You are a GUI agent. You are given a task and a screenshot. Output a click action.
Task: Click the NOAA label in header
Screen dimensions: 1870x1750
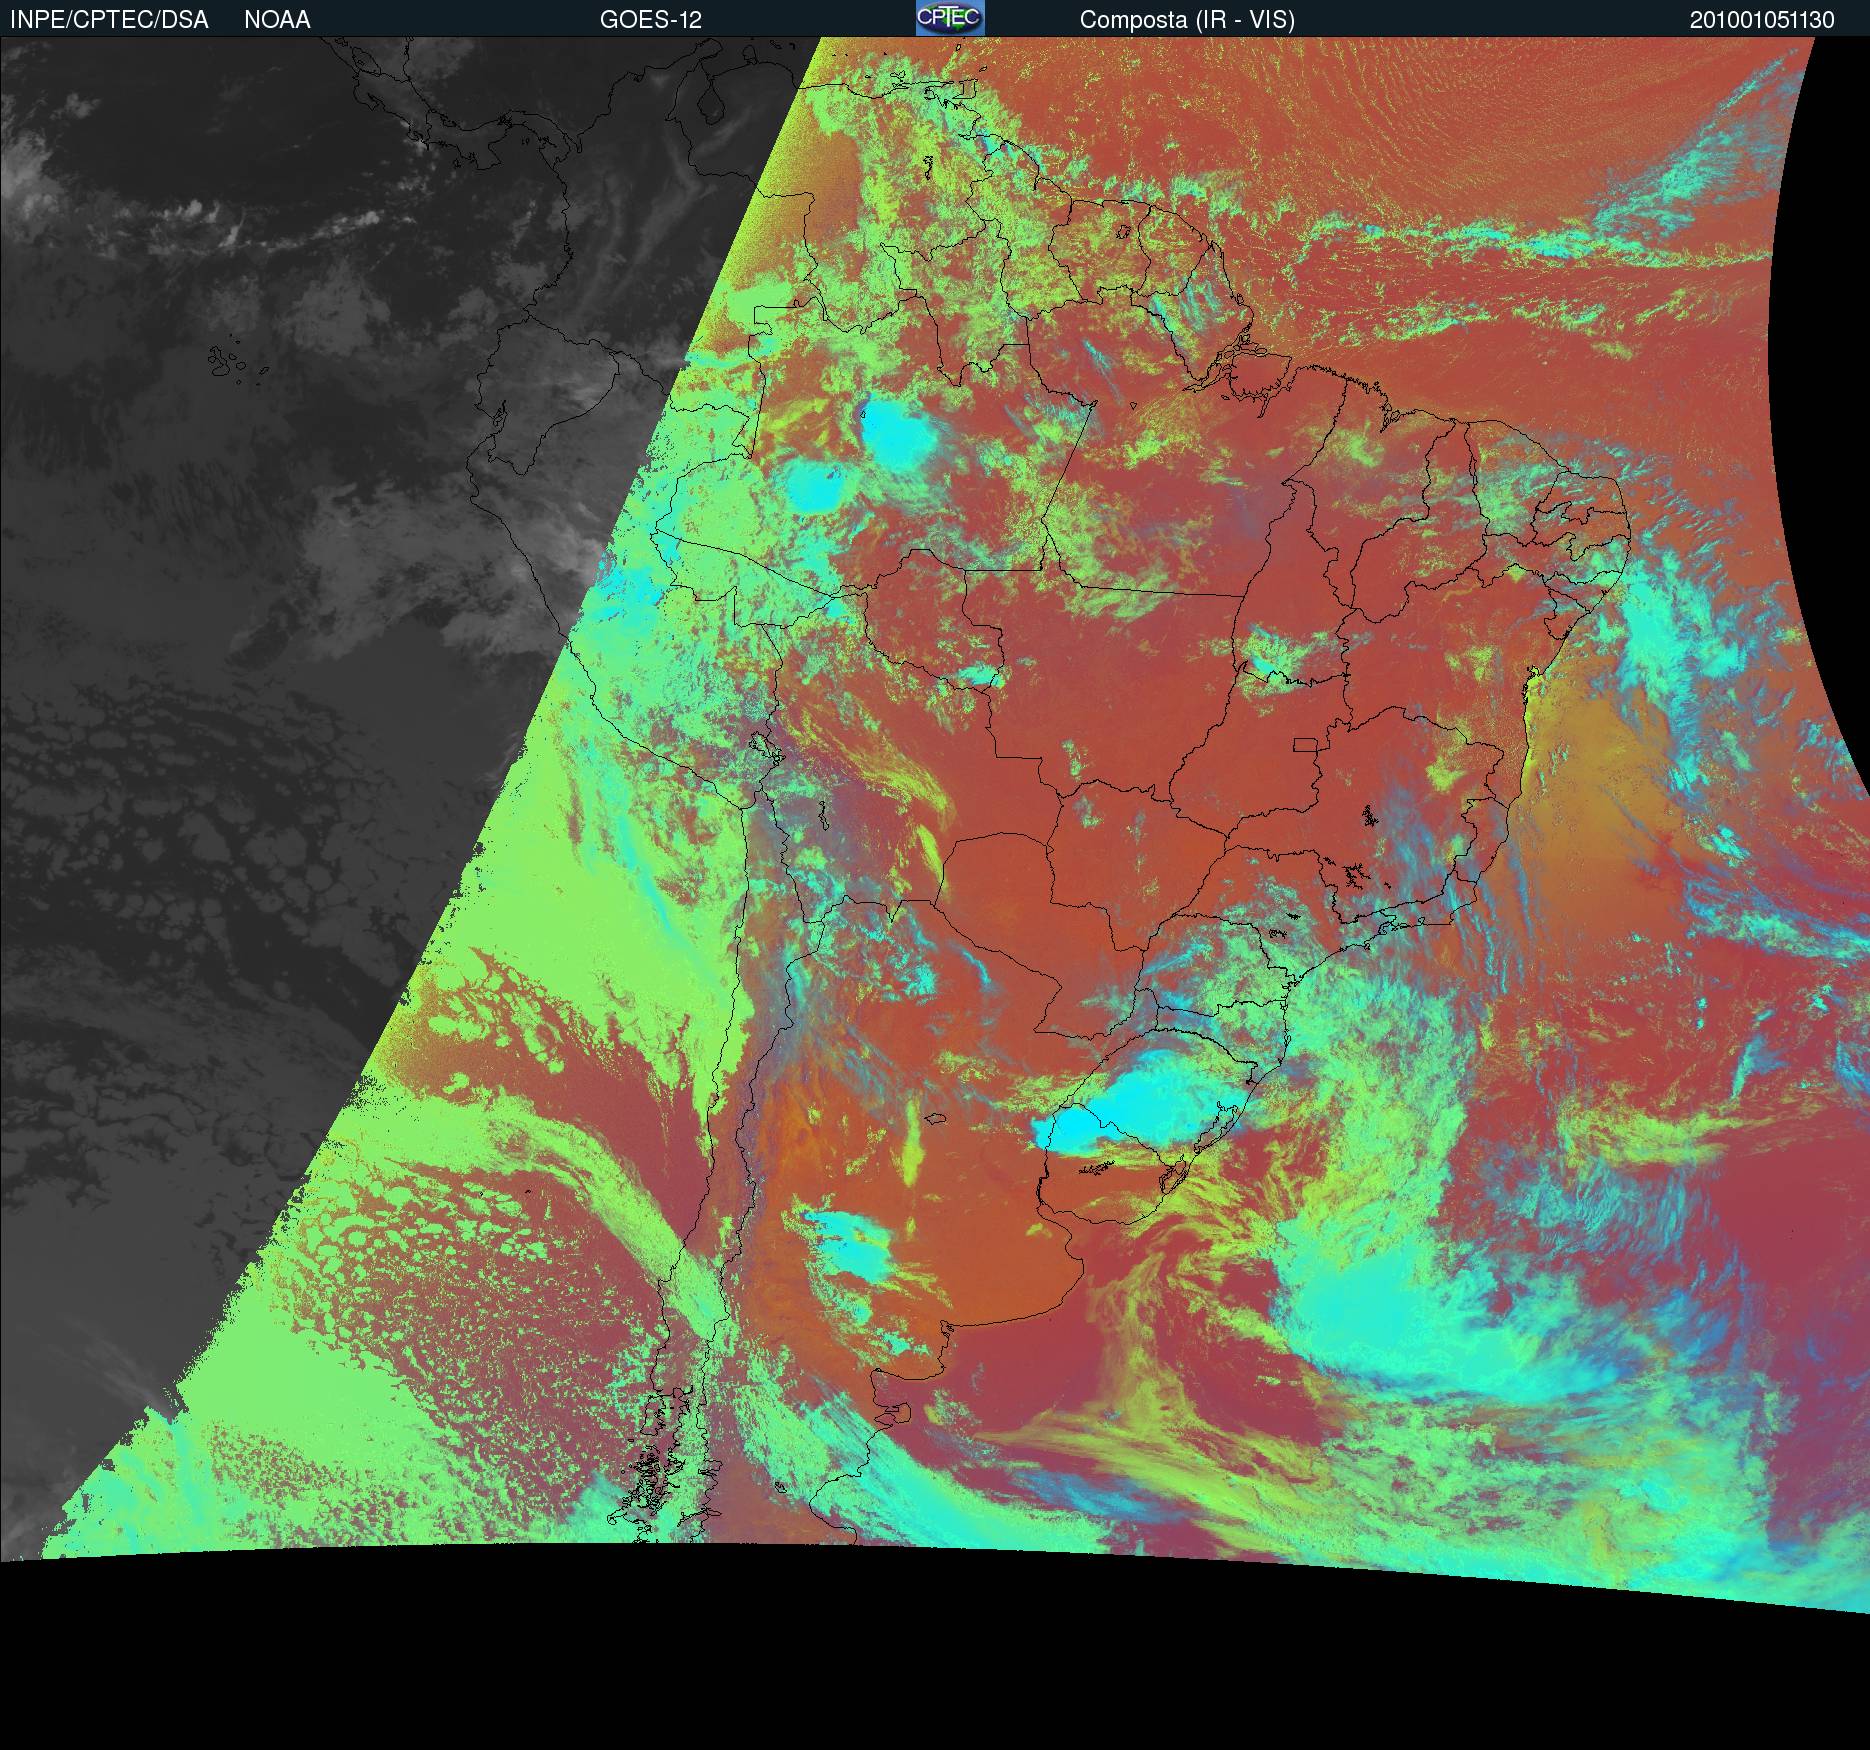coord(277,20)
